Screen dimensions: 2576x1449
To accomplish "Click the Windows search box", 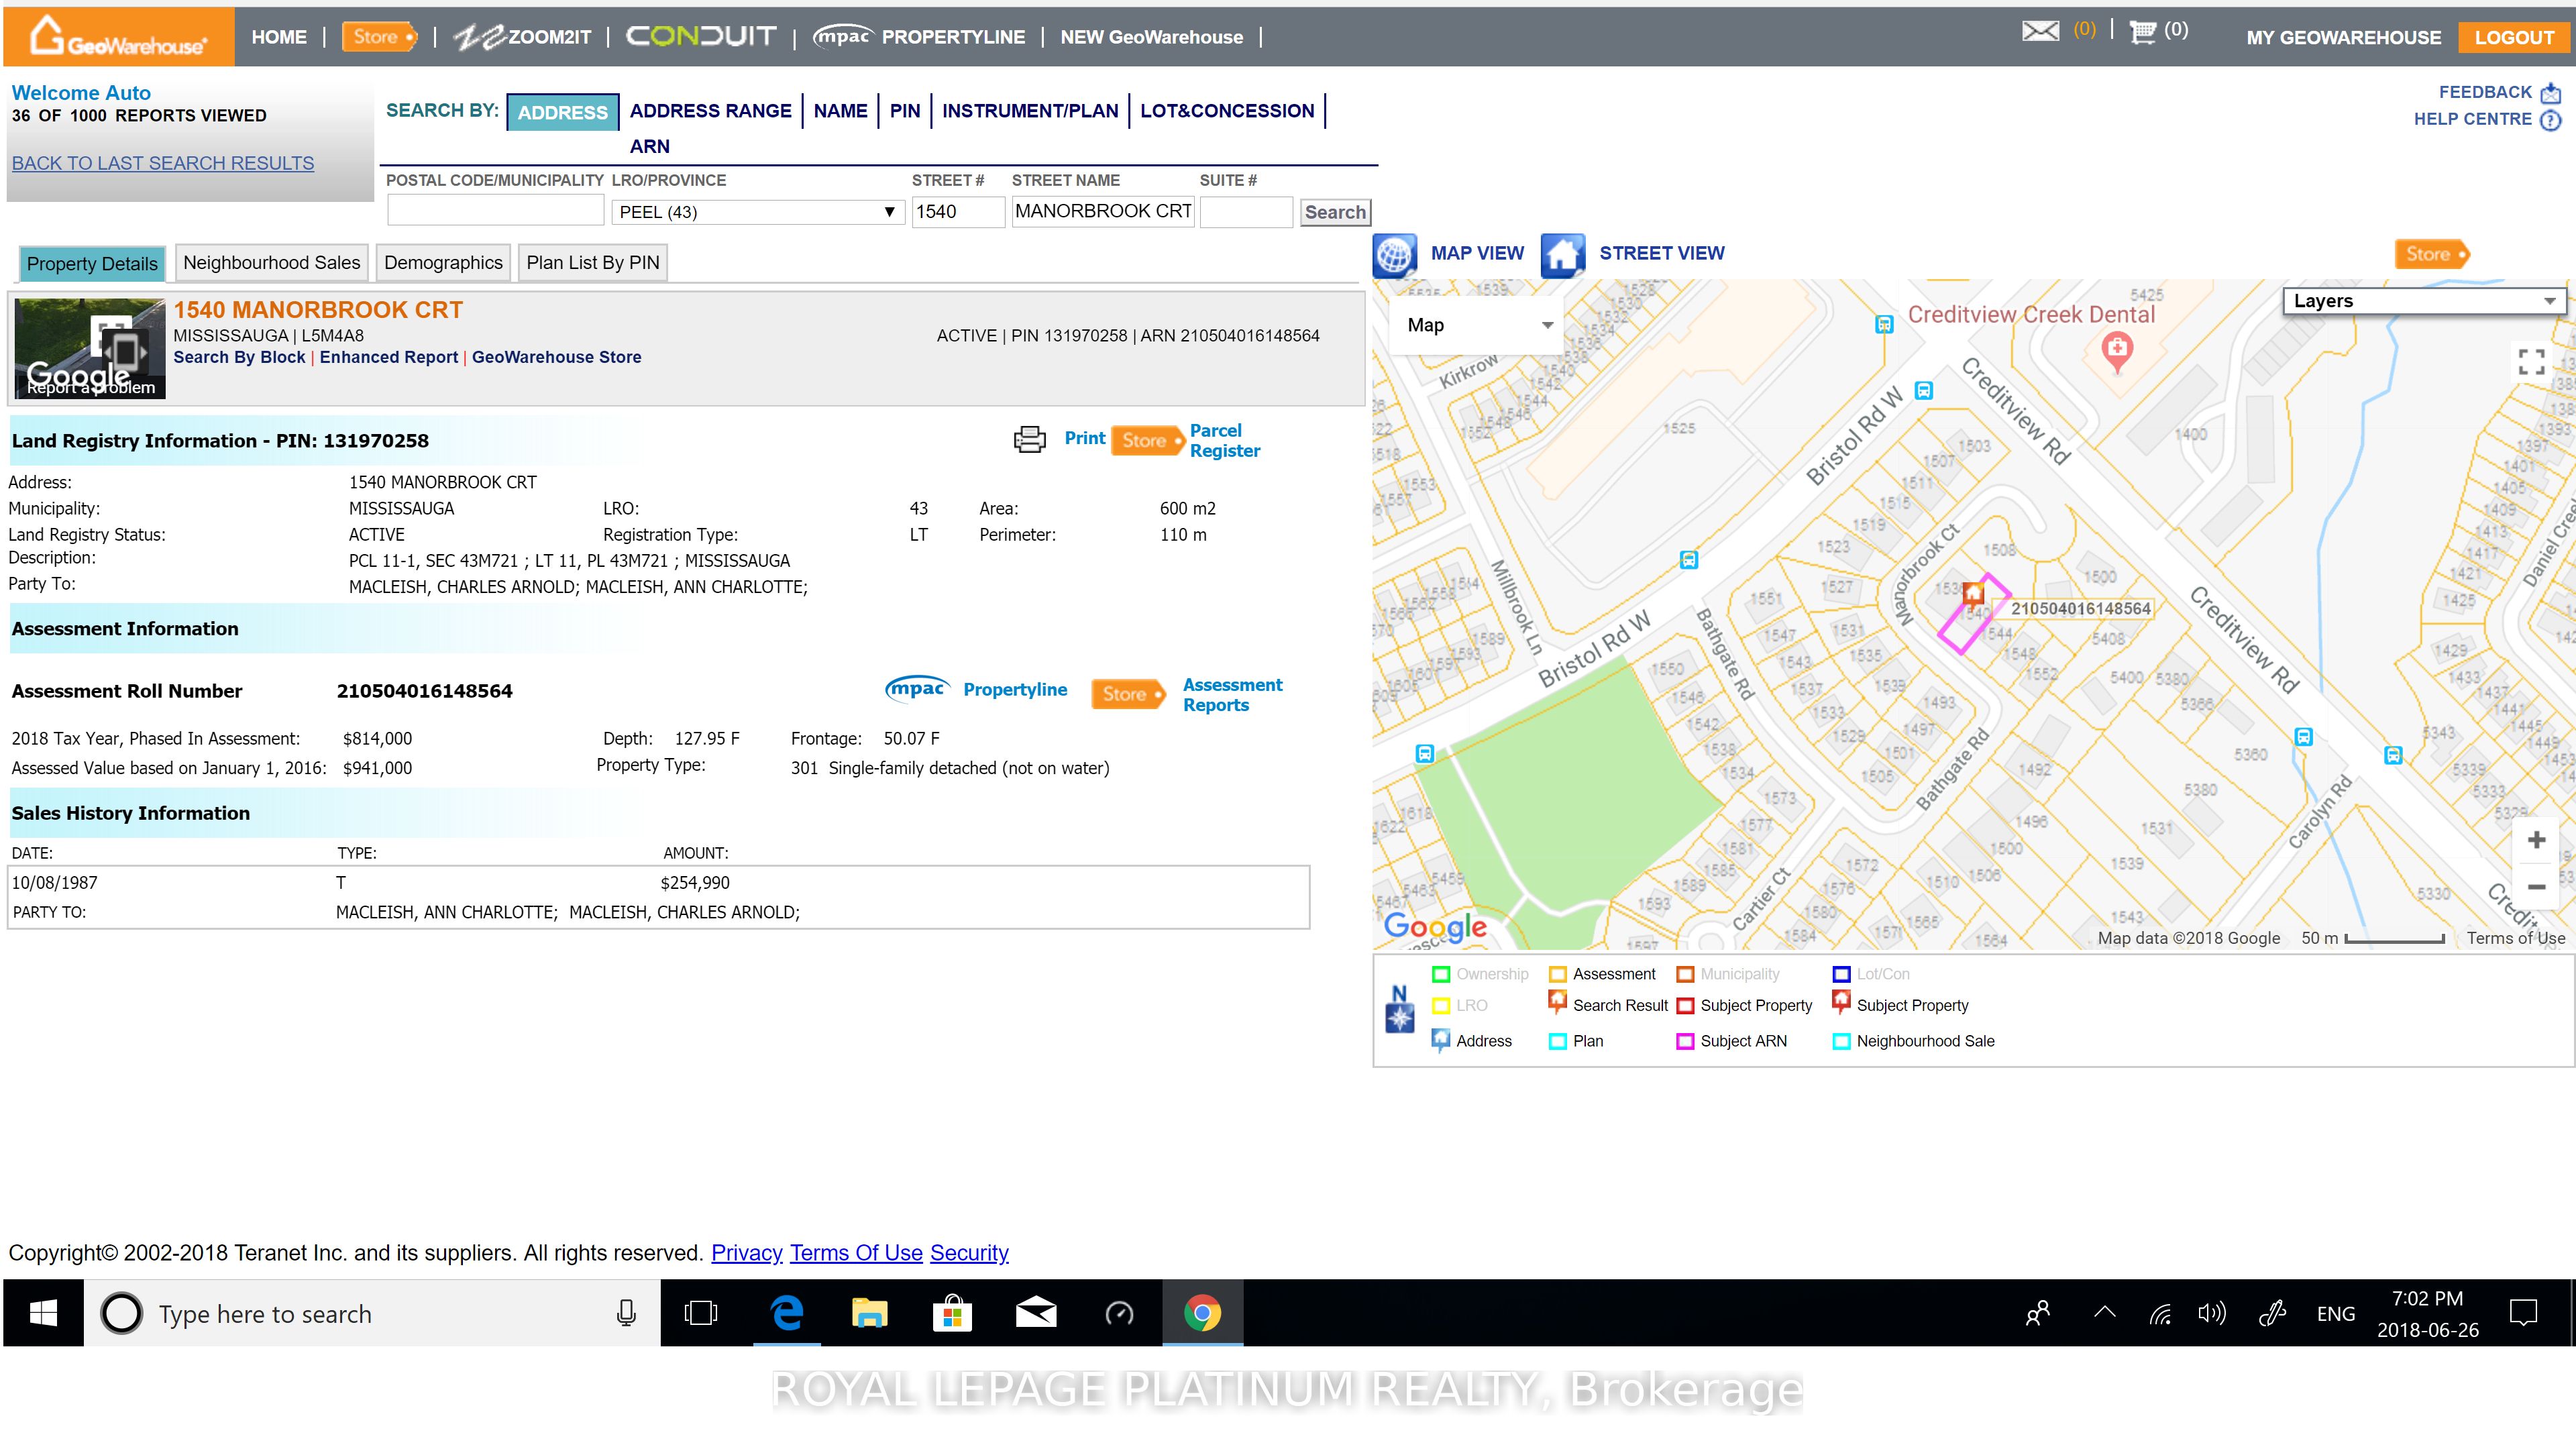I will pyautogui.click(x=371, y=1313).
